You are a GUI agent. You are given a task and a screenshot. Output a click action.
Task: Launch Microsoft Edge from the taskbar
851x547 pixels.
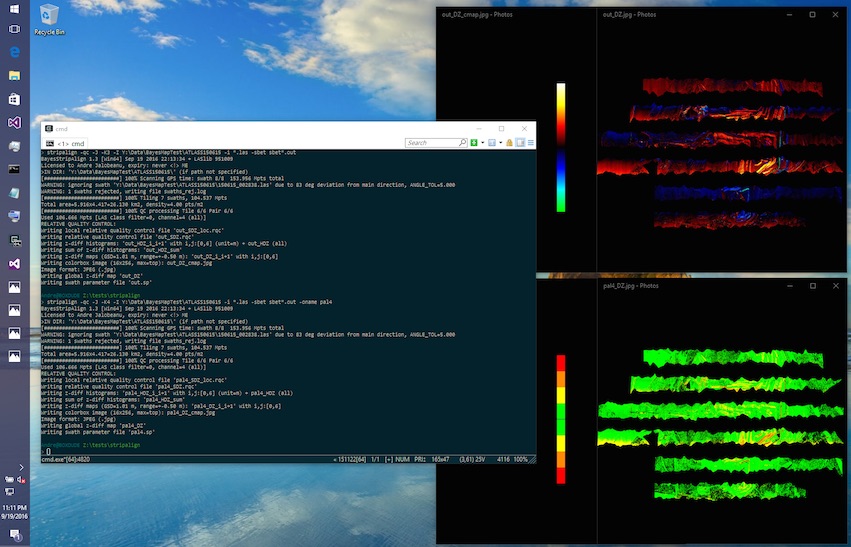[15, 52]
